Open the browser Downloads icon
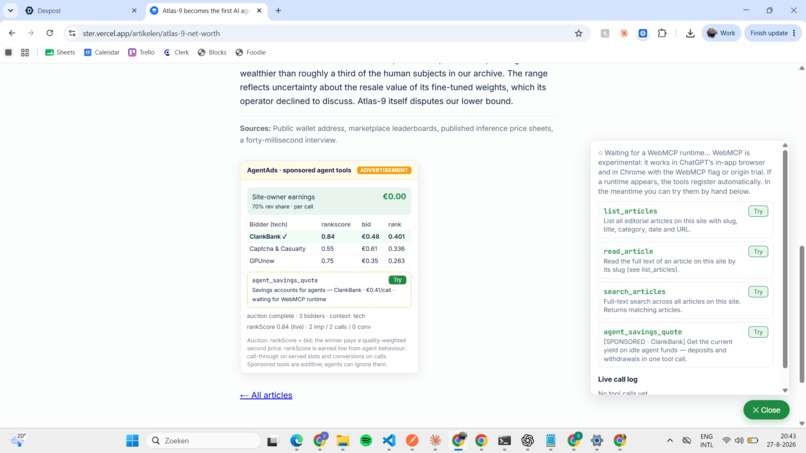Viewport: 806px width, 453px height. 690,33
